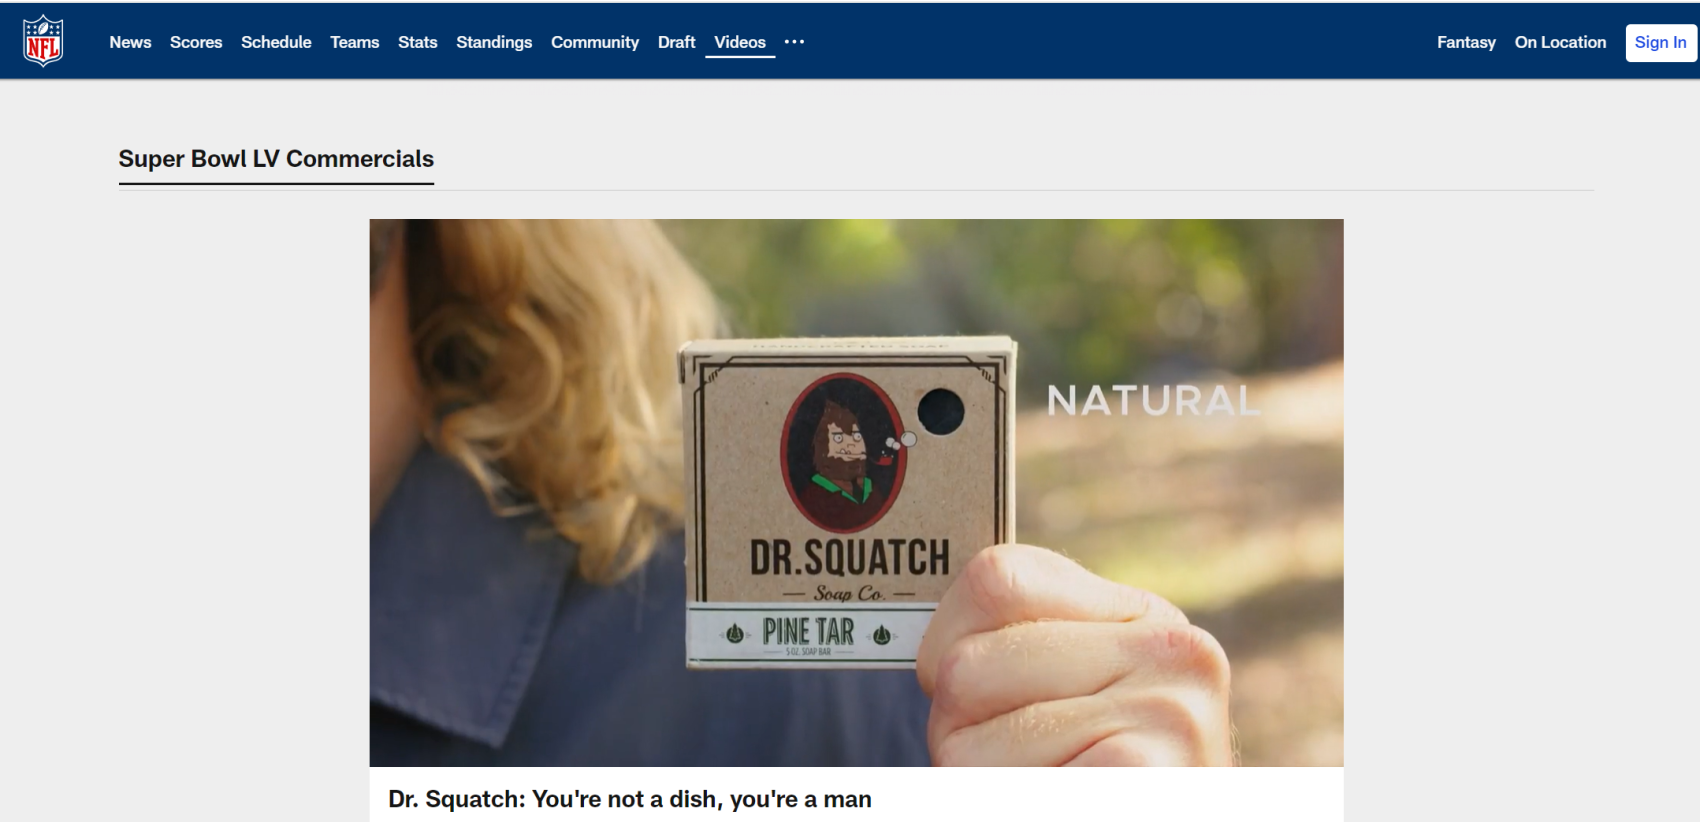Open the Stats page
This screenshot has height=822, width=1700.
click(418, 42)
